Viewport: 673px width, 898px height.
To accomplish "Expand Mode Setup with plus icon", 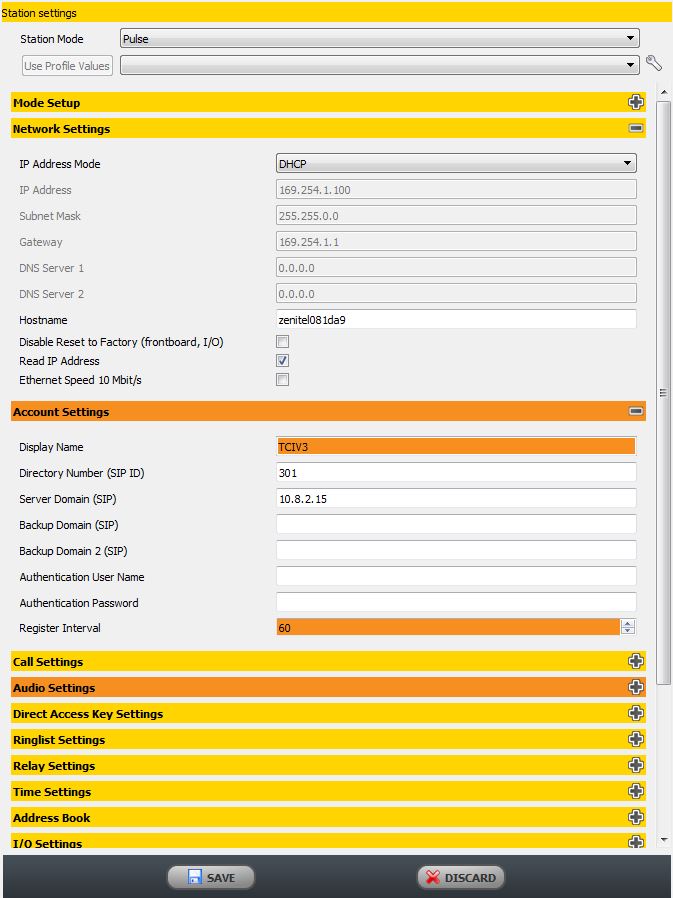I will 635,103.
